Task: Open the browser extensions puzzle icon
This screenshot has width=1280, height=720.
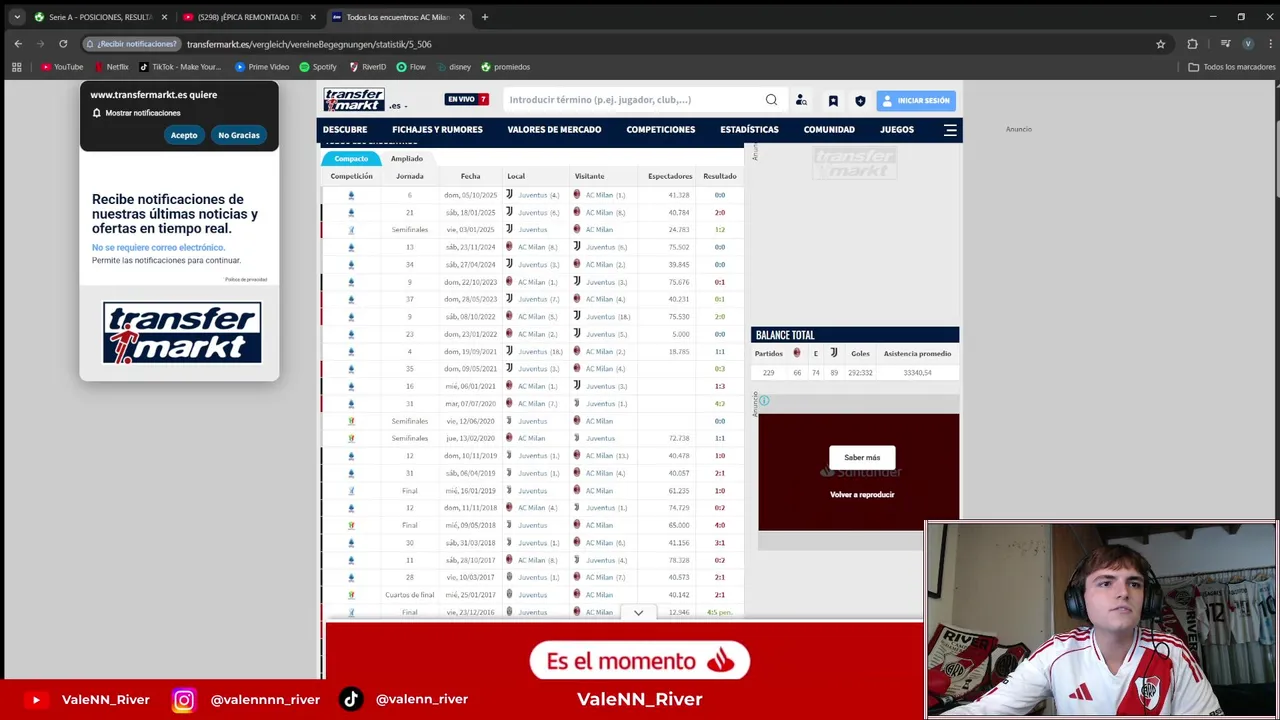Action: click(1192, 44)
